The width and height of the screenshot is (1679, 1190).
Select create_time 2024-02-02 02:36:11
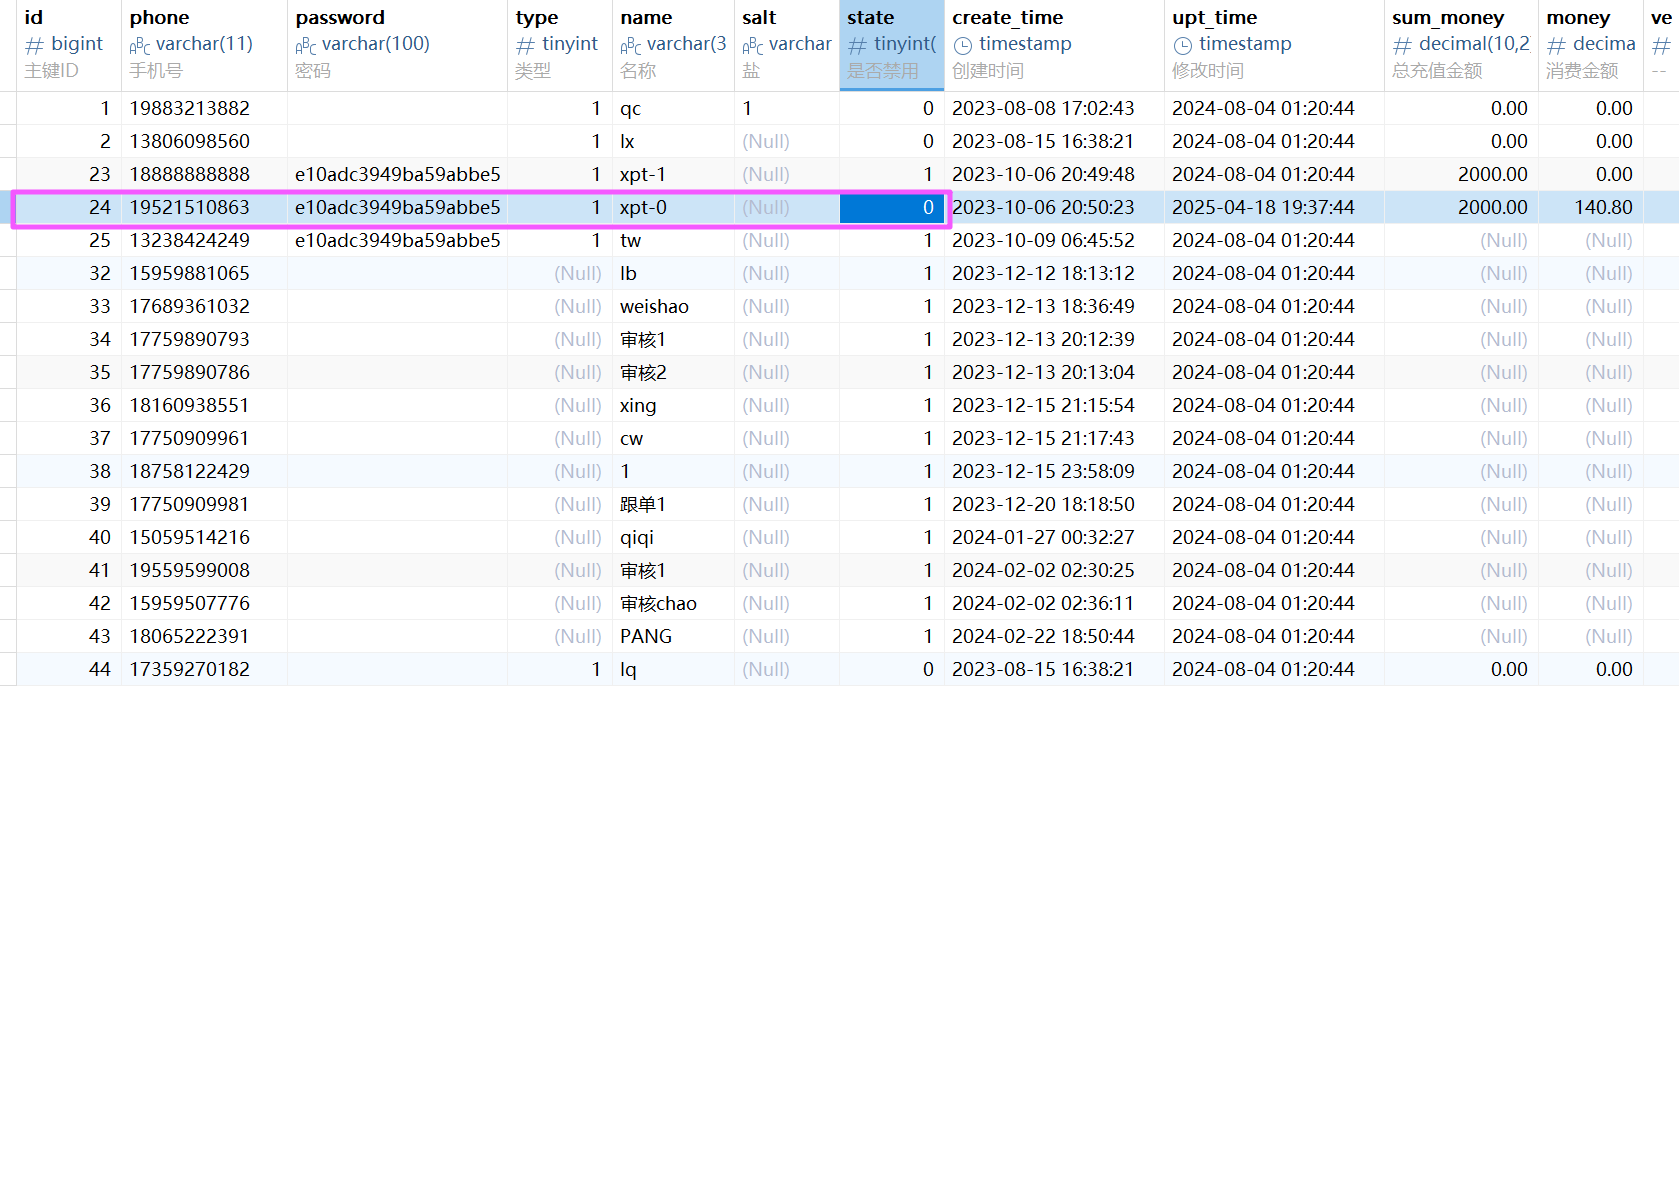point(1054,603)
